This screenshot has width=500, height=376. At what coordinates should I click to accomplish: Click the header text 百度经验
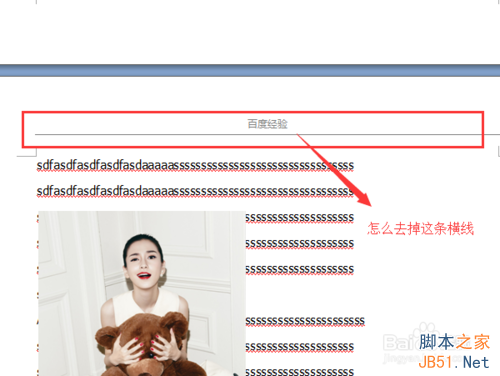(267, 124)
